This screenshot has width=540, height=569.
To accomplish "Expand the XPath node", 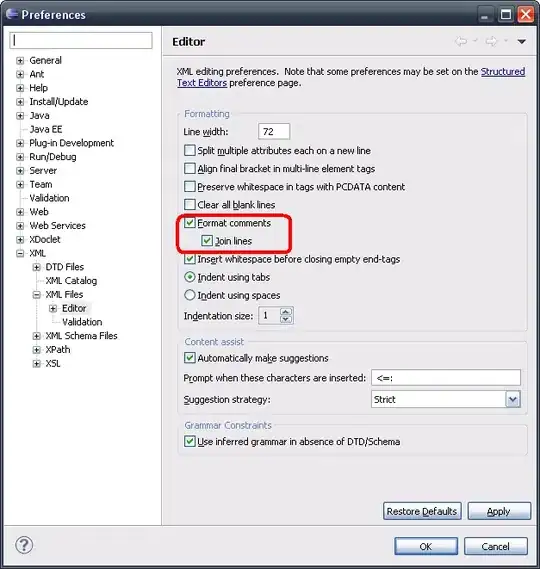I will pyautogui.click(x=36, y=350).
